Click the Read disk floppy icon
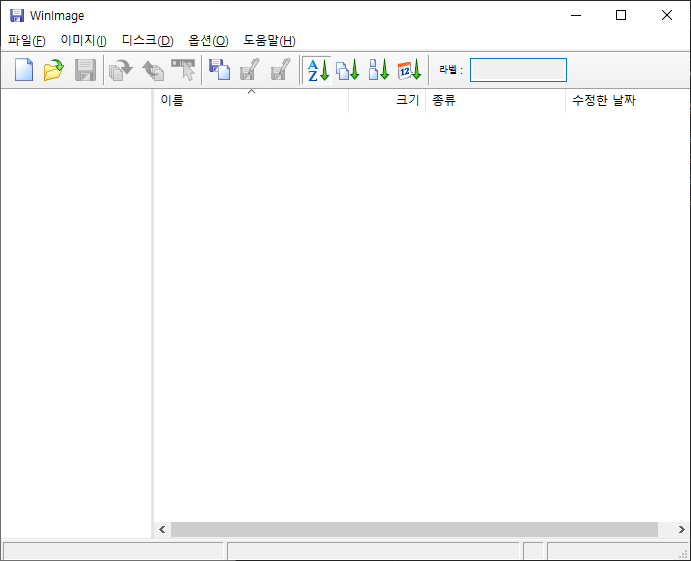This screenshot has height=561, width=691. click(219, 70)
